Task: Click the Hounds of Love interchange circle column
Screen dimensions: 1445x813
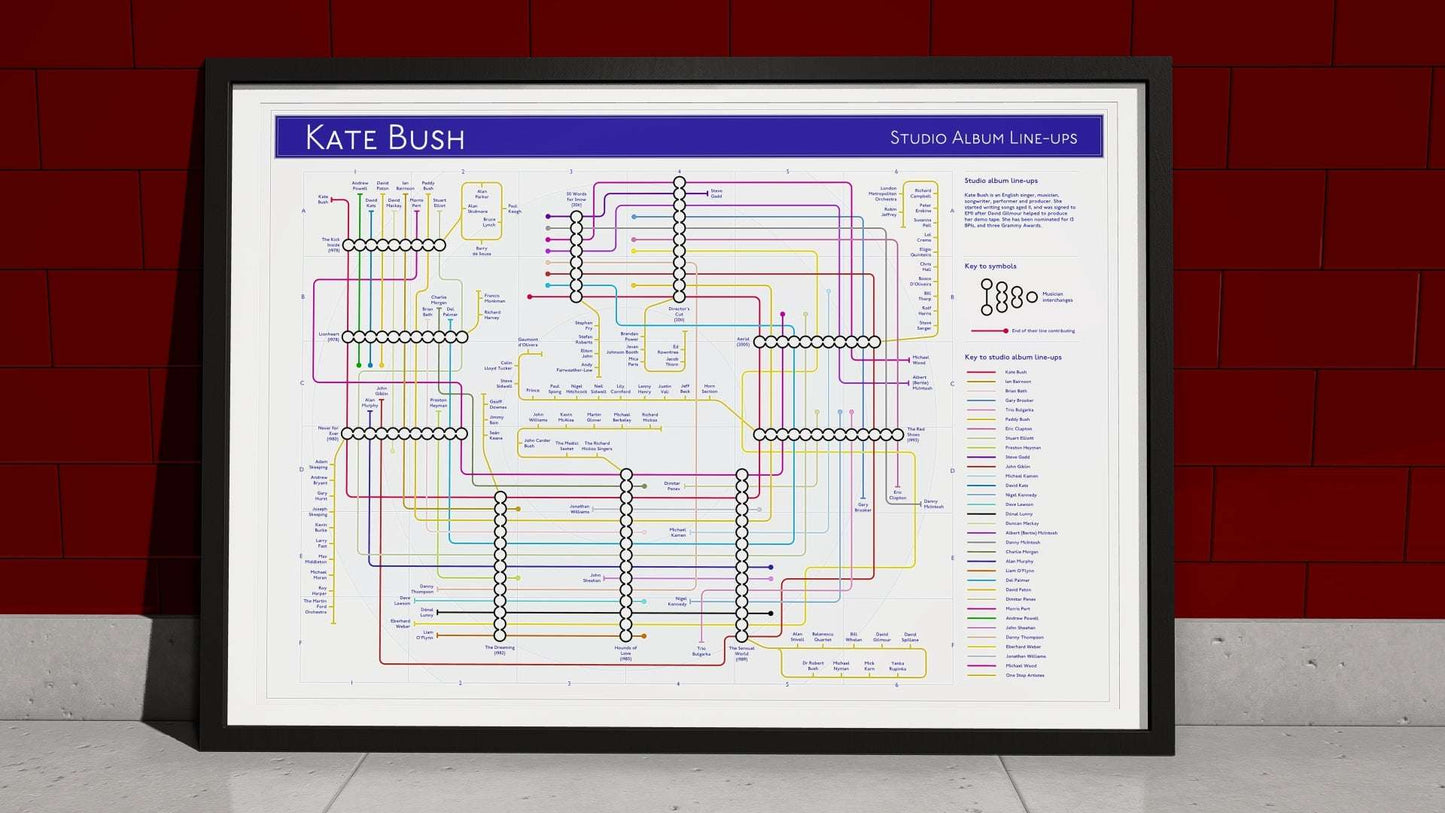Action: [626, 555]
